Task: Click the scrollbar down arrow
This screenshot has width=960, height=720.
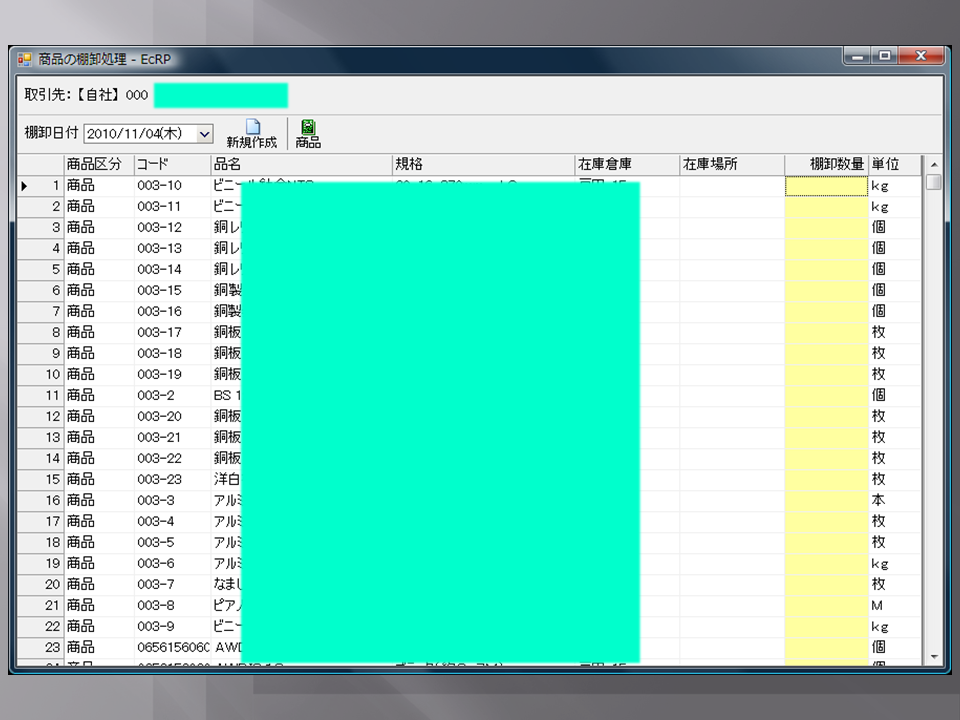Action: 933,656
